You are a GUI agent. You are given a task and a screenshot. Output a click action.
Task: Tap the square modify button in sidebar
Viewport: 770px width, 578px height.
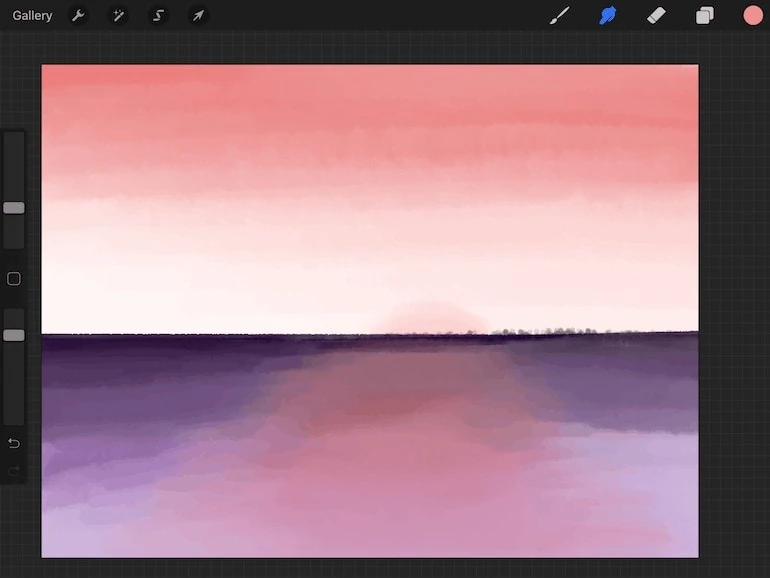pyautogui.click(x=14, y=279)
